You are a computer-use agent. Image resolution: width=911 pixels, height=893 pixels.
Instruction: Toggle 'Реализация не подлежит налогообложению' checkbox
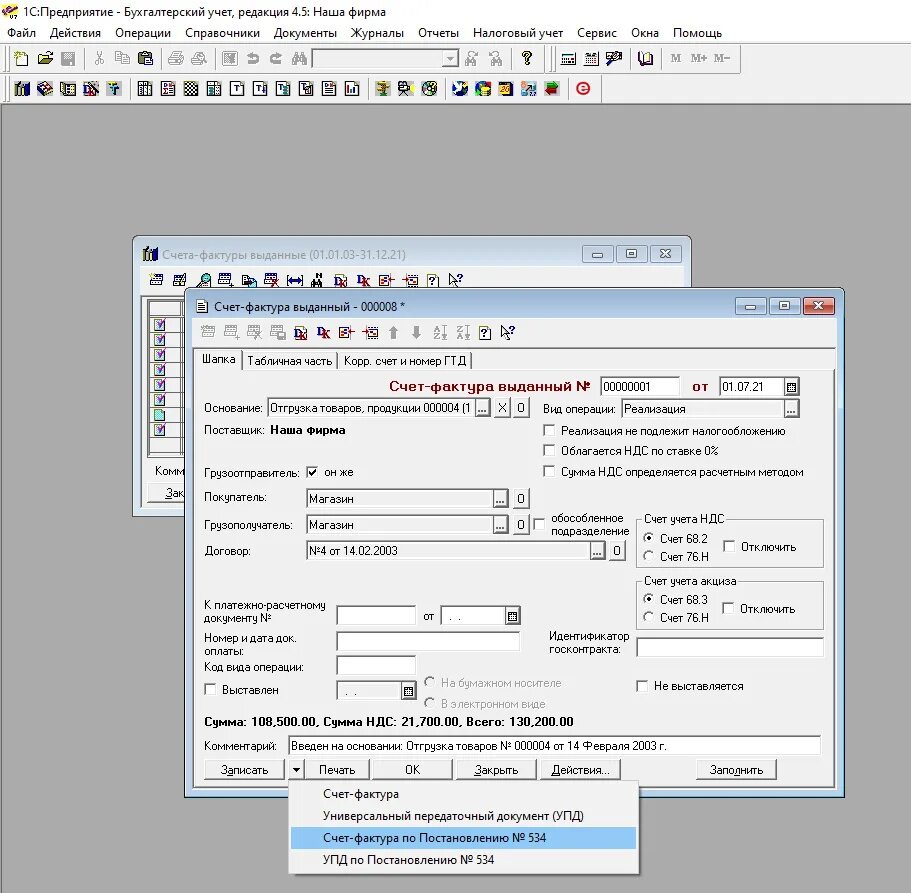point(549,431)
